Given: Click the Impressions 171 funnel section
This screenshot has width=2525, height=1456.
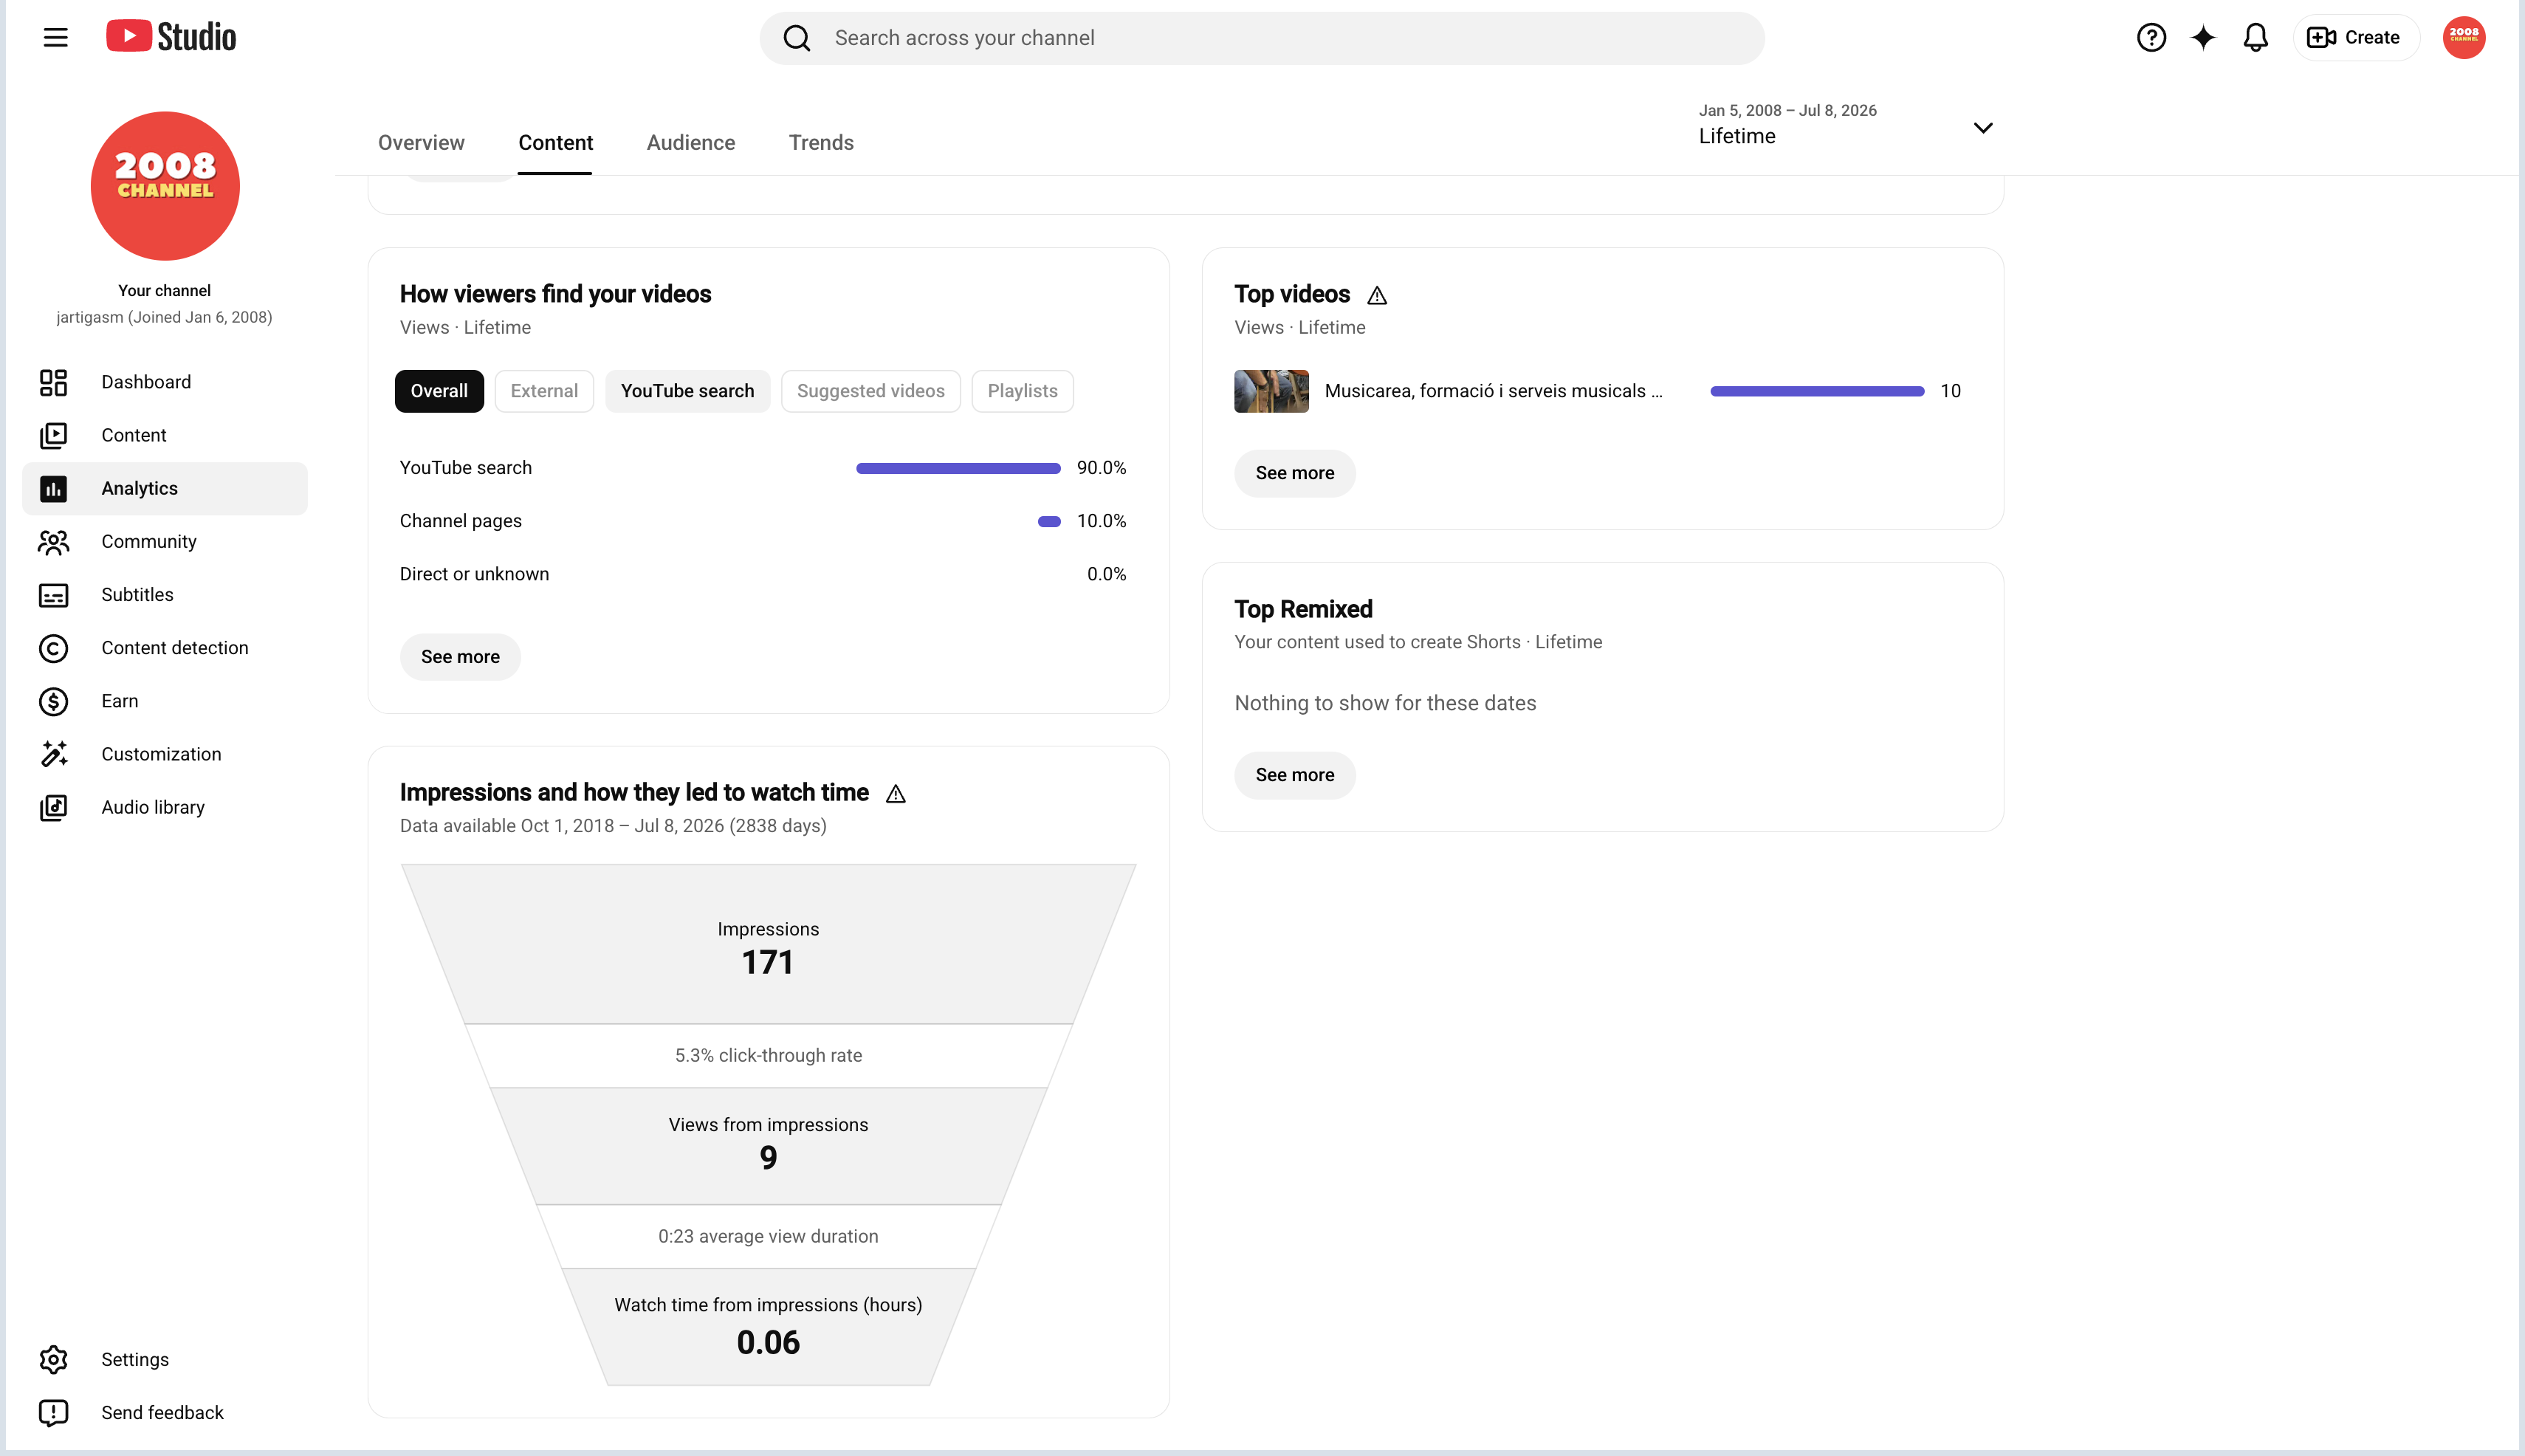Looking at the screenshot, I should pos(768,944).
